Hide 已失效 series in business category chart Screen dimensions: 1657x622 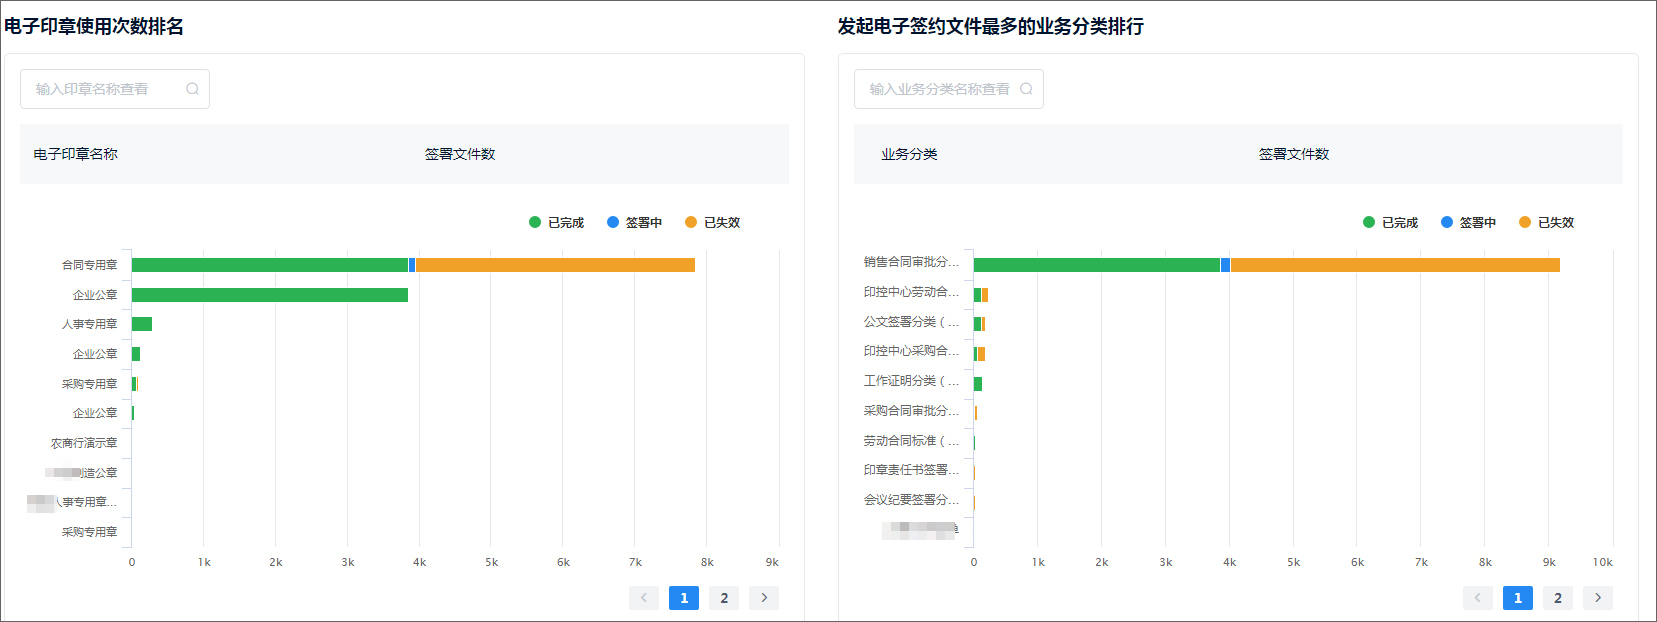click(1547, 222)
